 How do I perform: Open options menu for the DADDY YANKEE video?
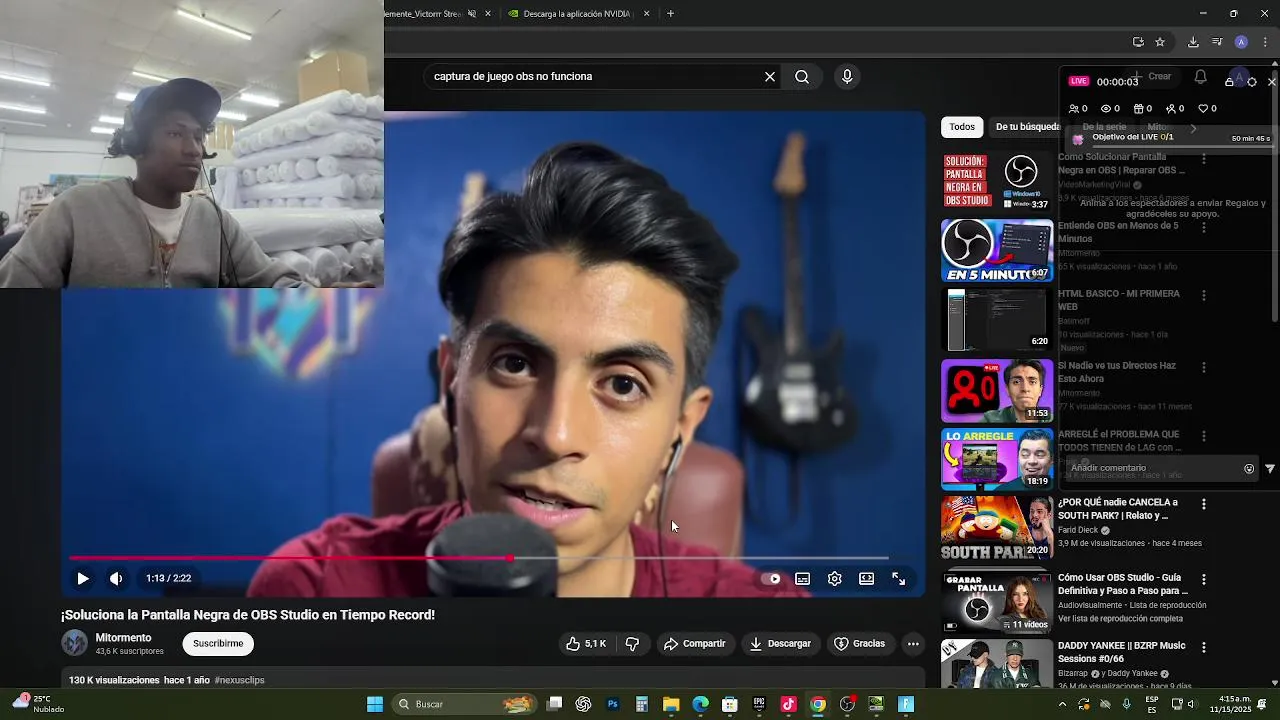[x=1204, y=647]
